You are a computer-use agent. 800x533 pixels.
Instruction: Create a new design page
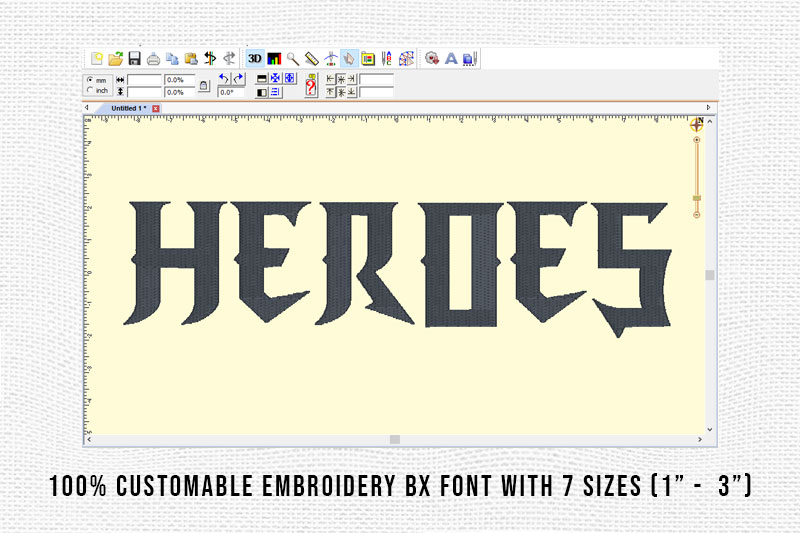(96, 59)
